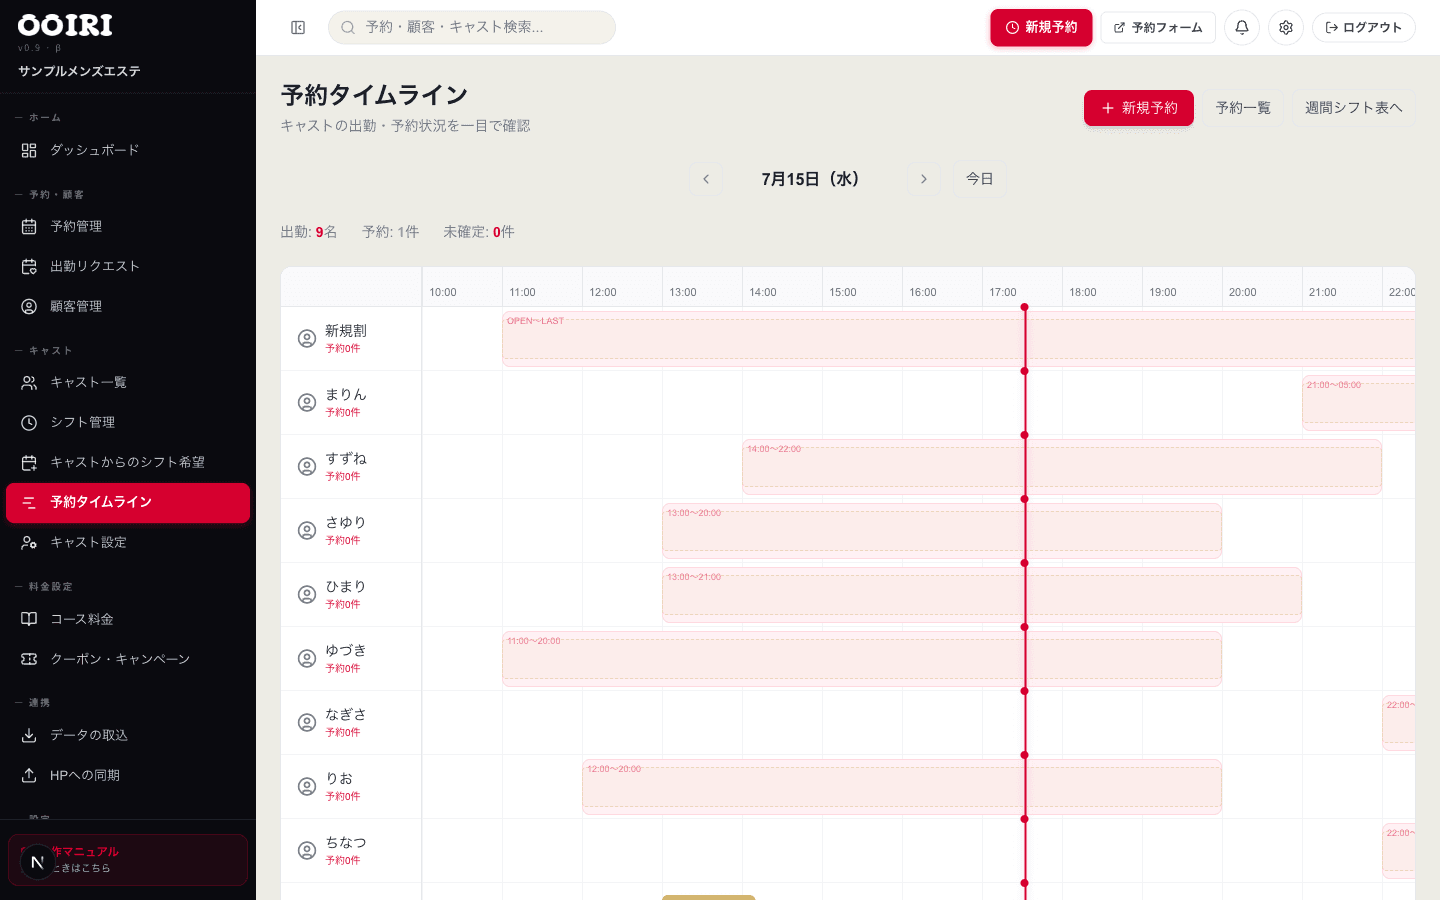The height and width of the screenshot is (900, 1440).
Task: Focus the 予約・顧客・キャスト検索 search field
Action: pyautogui.click(x=472, y=28)
